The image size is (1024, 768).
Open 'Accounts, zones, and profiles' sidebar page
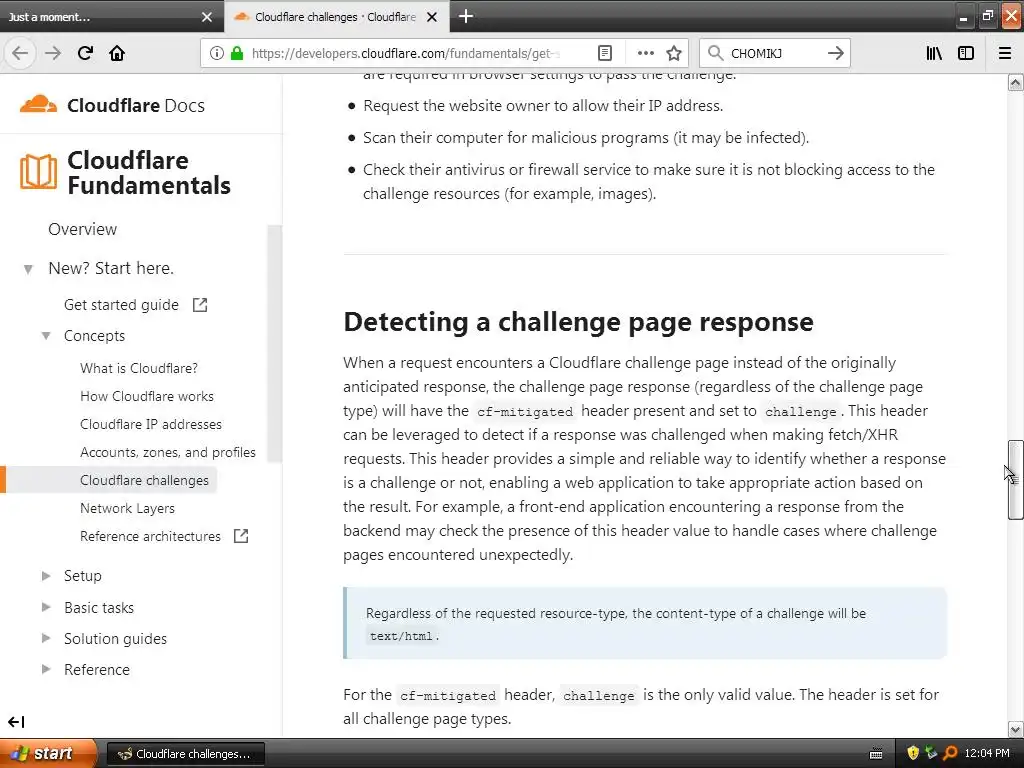coord(167,453)
